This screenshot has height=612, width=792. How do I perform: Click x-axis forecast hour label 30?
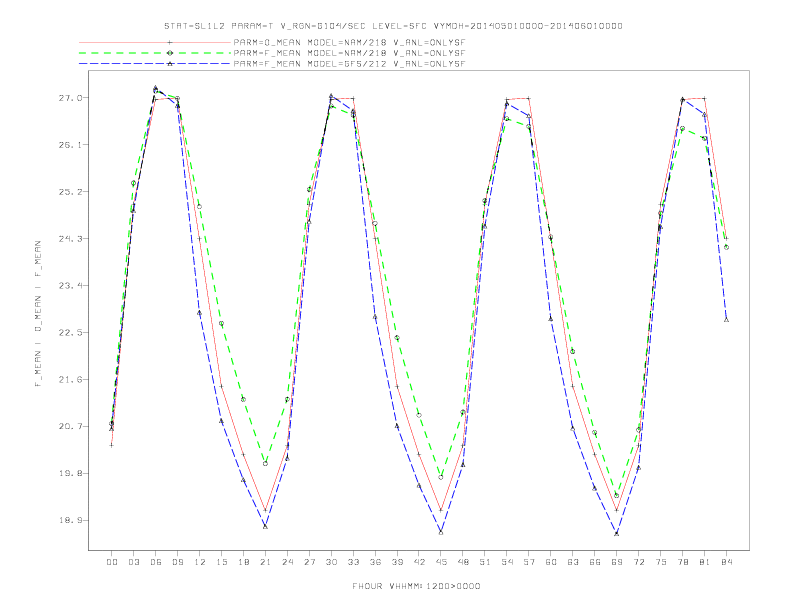331,562
